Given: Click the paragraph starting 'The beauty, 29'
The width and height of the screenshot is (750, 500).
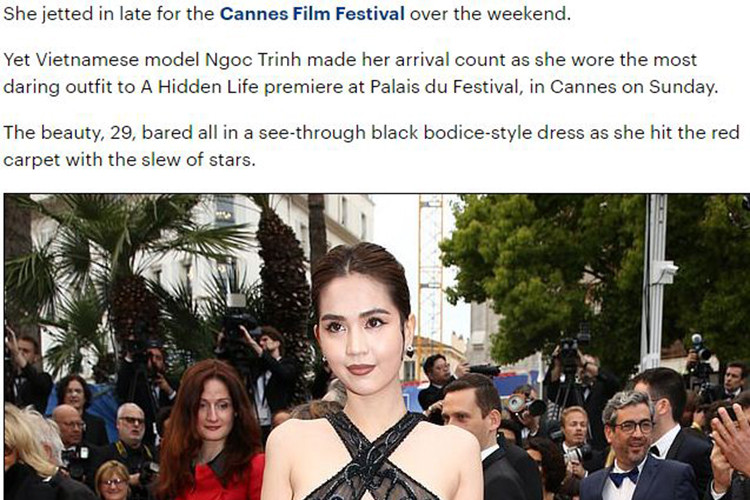Looking at the screenshot, I should tap(371, 146).
